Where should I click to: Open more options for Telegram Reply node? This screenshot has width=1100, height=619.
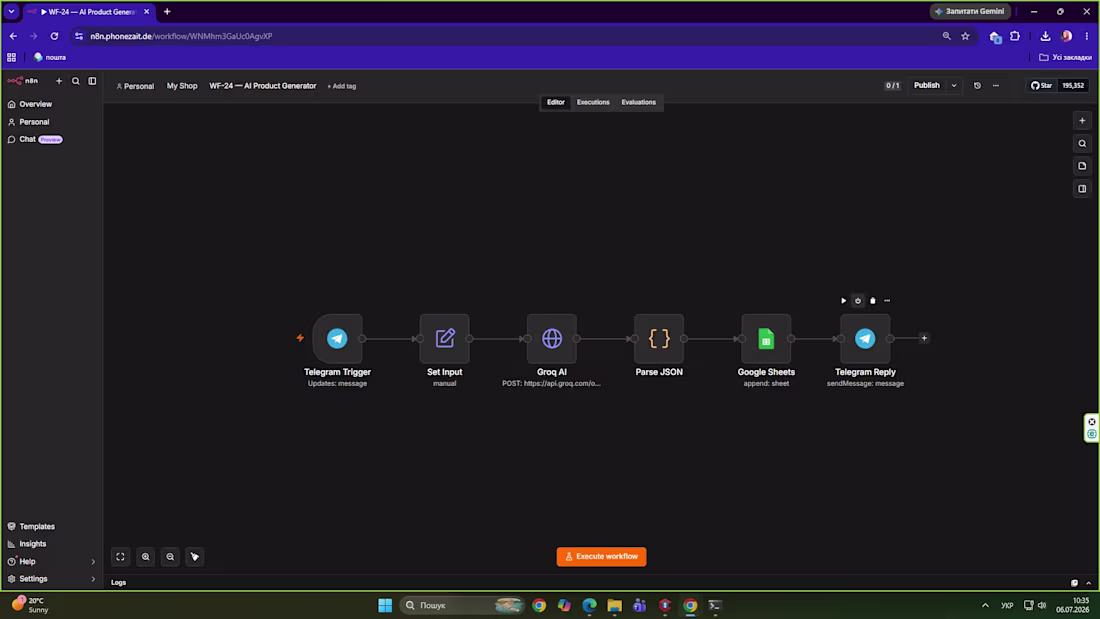coord(887,300)
